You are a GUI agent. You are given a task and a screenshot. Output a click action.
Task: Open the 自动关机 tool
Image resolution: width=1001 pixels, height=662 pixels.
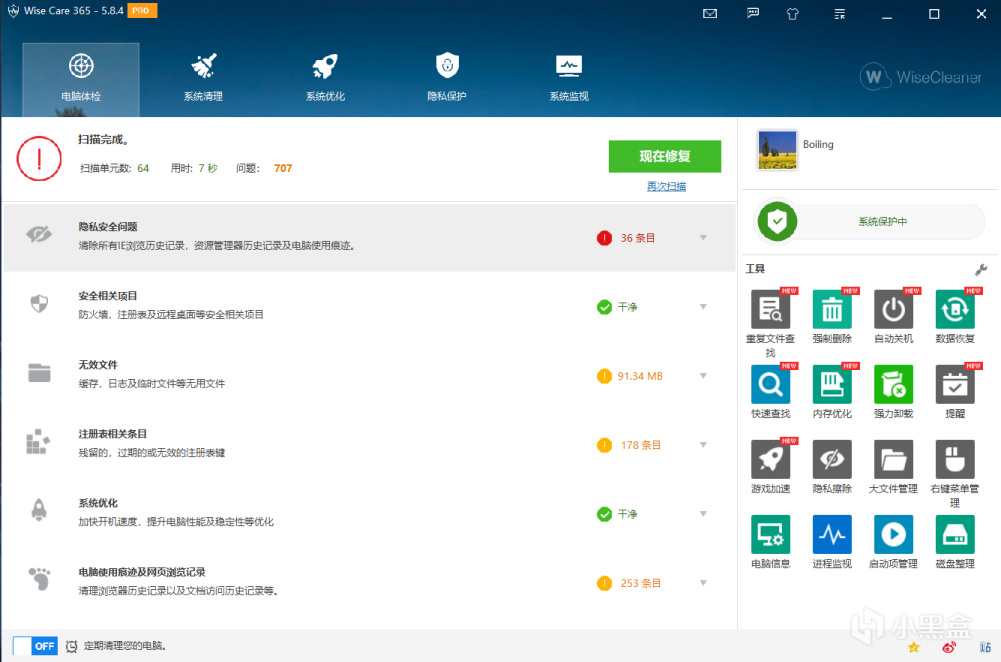[x=893, y=310]
